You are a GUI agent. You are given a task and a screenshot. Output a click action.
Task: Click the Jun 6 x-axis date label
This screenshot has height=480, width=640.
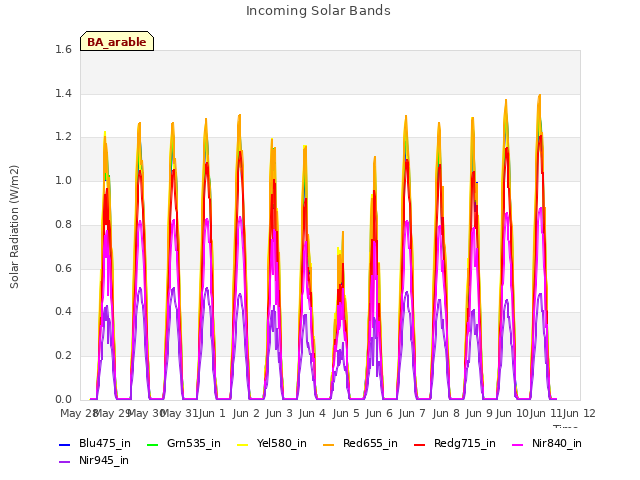(x=379, y=413)
